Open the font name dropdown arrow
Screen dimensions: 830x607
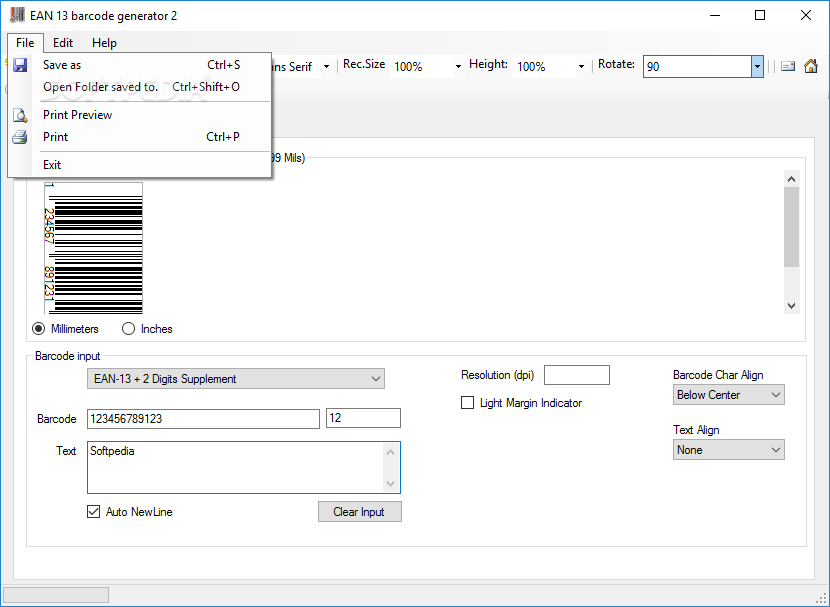coord(326,67)
